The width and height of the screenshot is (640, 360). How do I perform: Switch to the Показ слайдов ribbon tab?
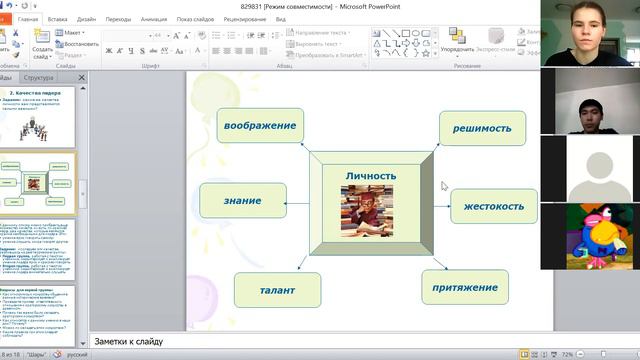click(195, 19)
